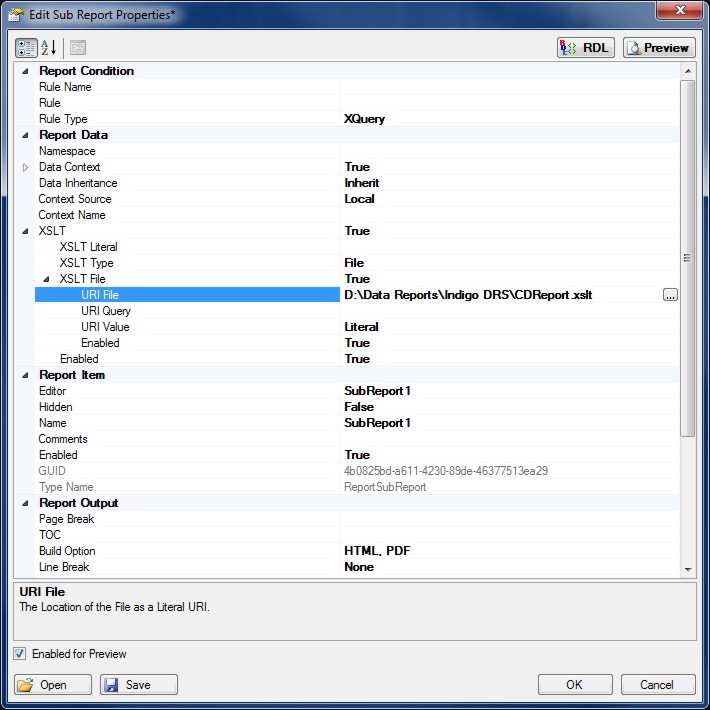The image size is (710, 710).
Task: Click the ellipsis browse button for URI File
Action: coord(670,295)
